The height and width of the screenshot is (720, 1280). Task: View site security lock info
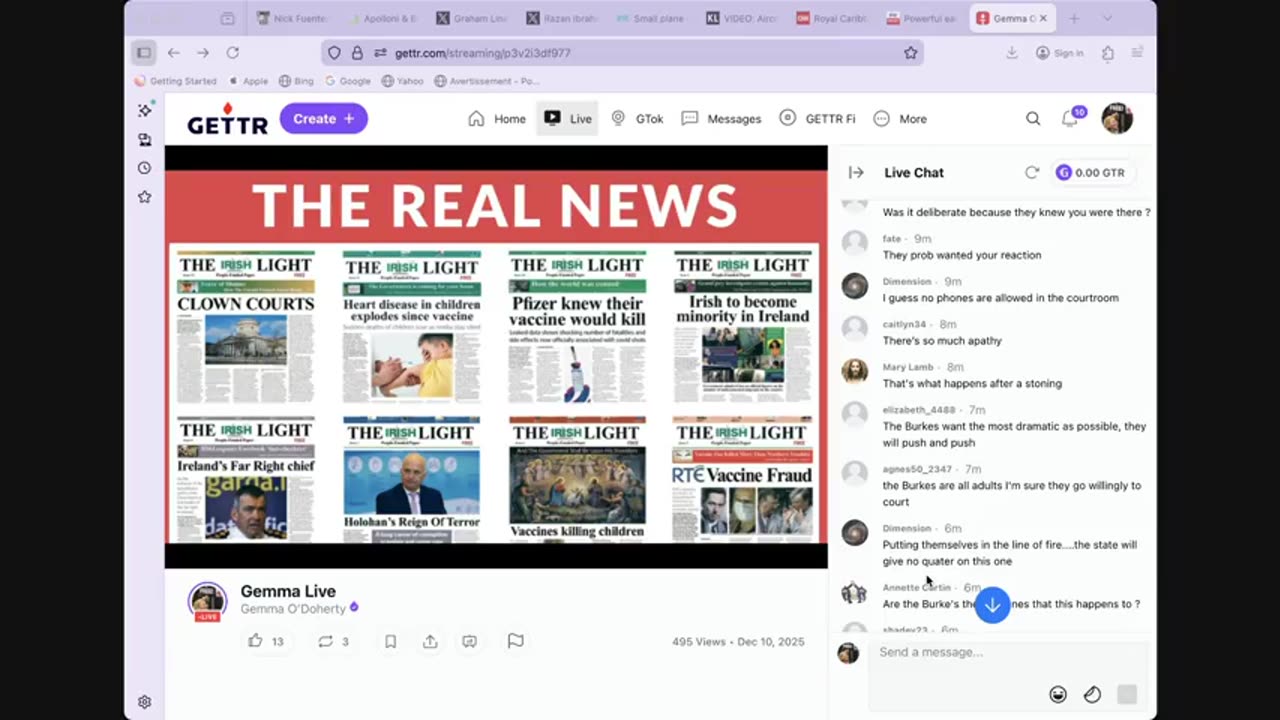tap(357, 53)
